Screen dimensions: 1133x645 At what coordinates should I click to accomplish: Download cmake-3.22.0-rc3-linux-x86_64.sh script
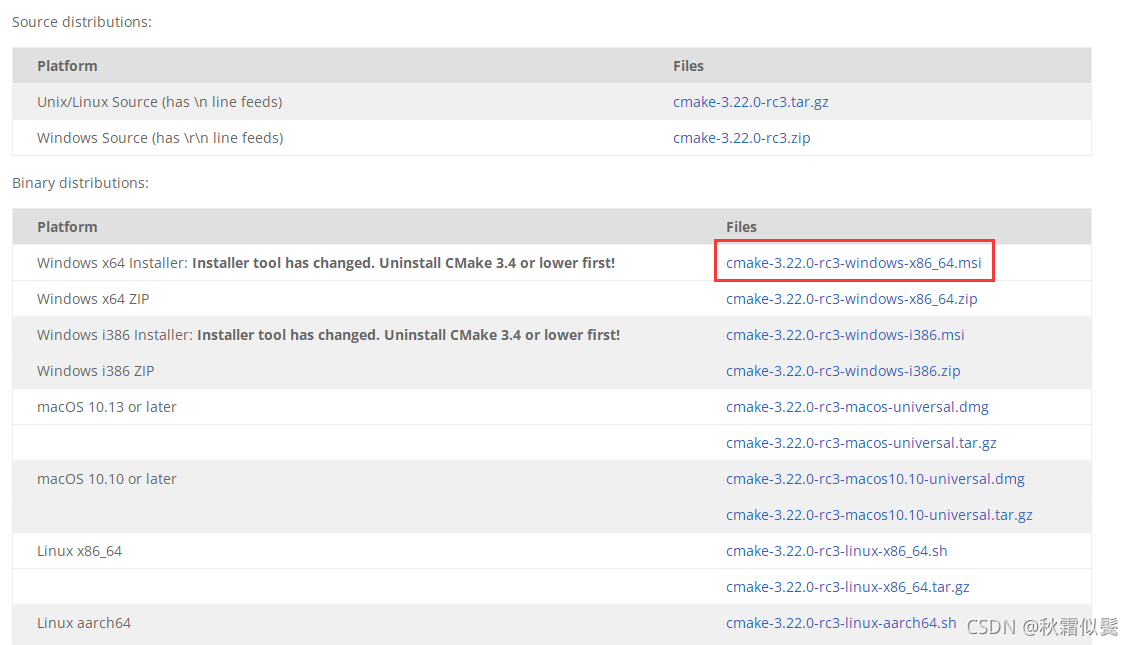[x=836, y=552]
